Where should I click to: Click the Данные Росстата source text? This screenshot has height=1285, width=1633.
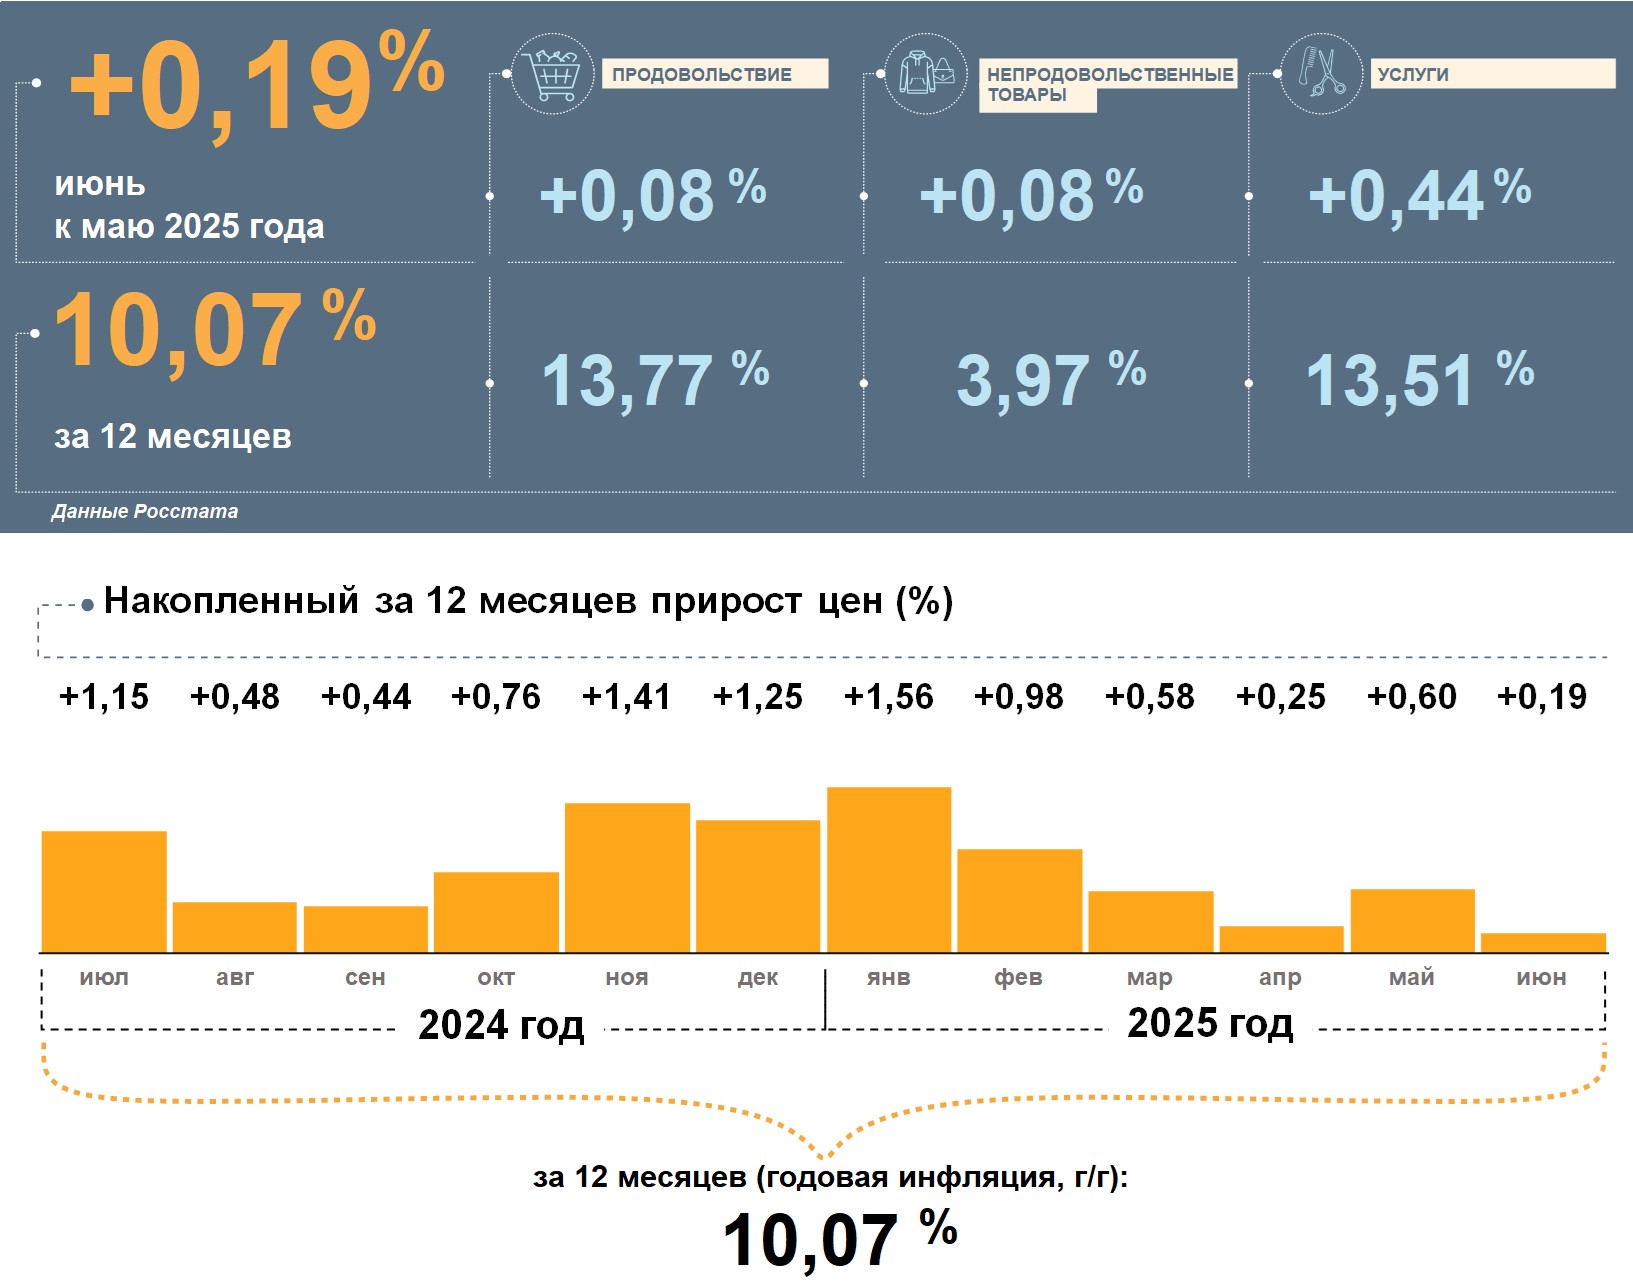tap(145, 511)
